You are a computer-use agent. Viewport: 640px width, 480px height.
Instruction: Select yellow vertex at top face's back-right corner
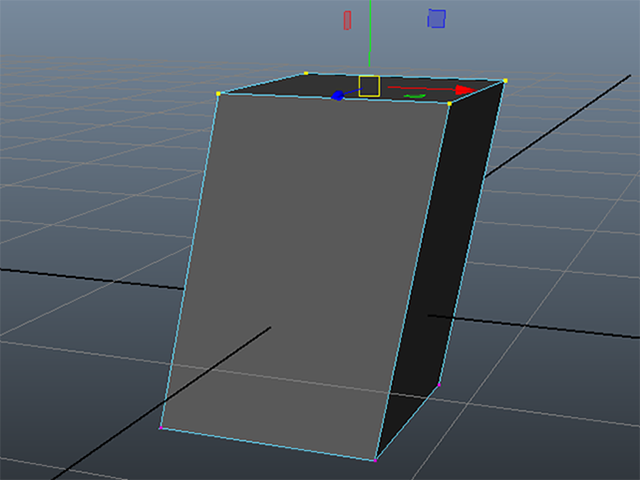505,81
